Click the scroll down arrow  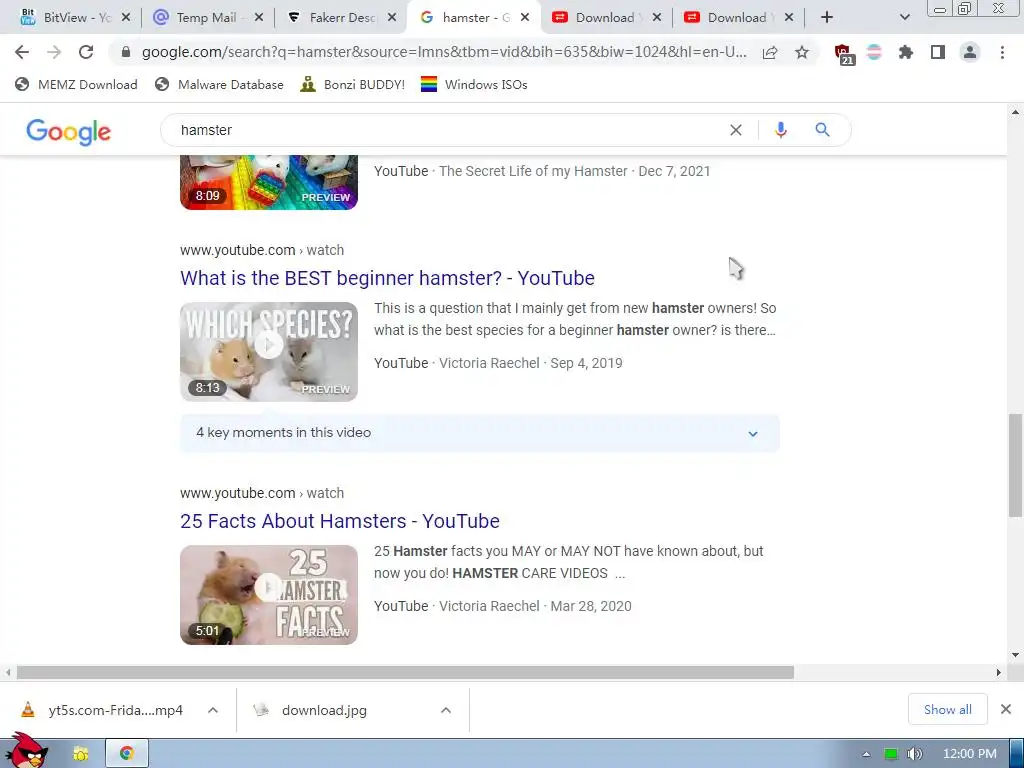click(1015, 655)
